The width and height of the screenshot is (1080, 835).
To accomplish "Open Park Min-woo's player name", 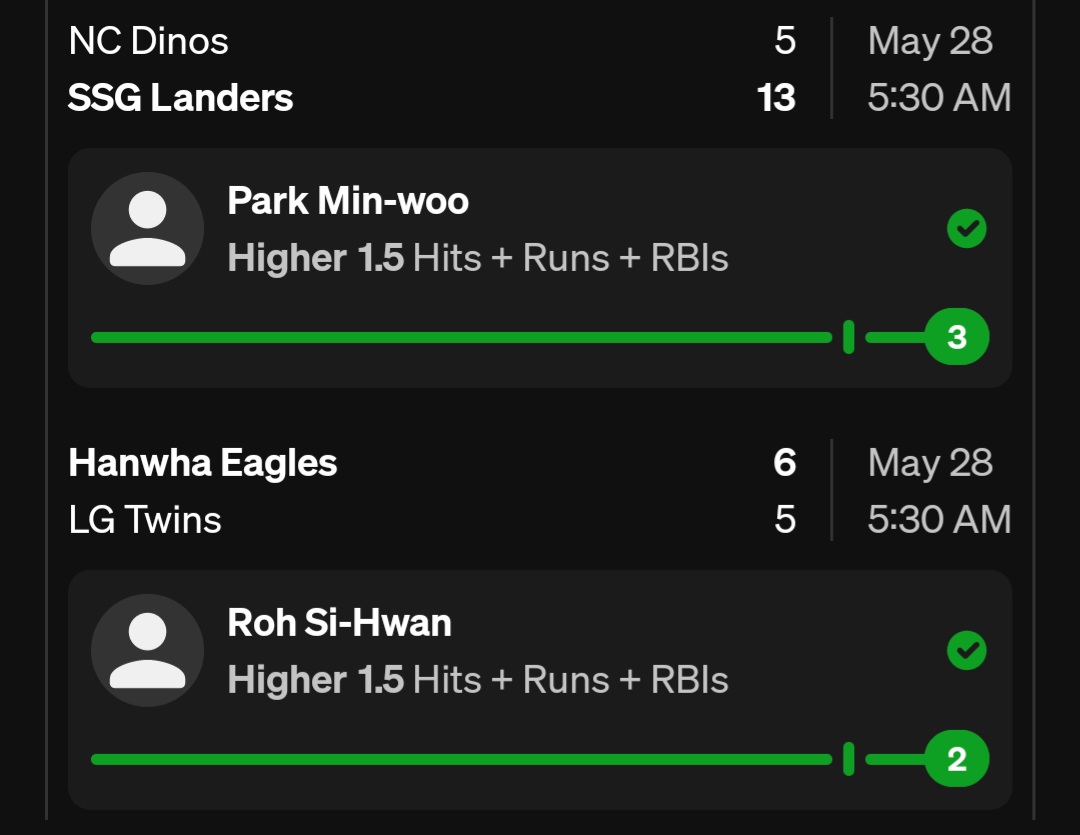I will tap(348, 201).
